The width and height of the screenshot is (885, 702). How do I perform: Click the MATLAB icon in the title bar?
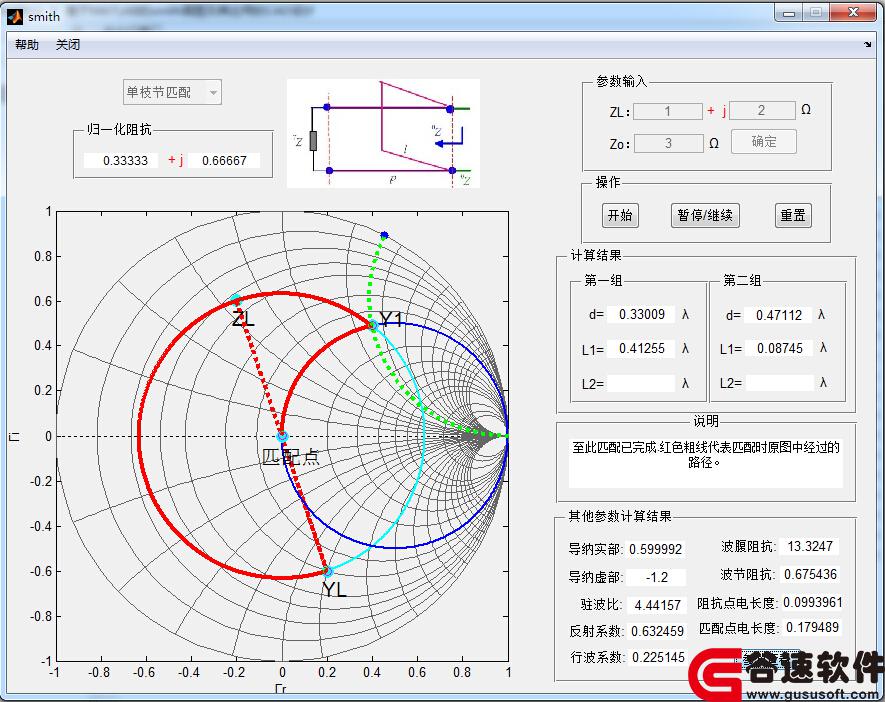[x=15, y=17]
